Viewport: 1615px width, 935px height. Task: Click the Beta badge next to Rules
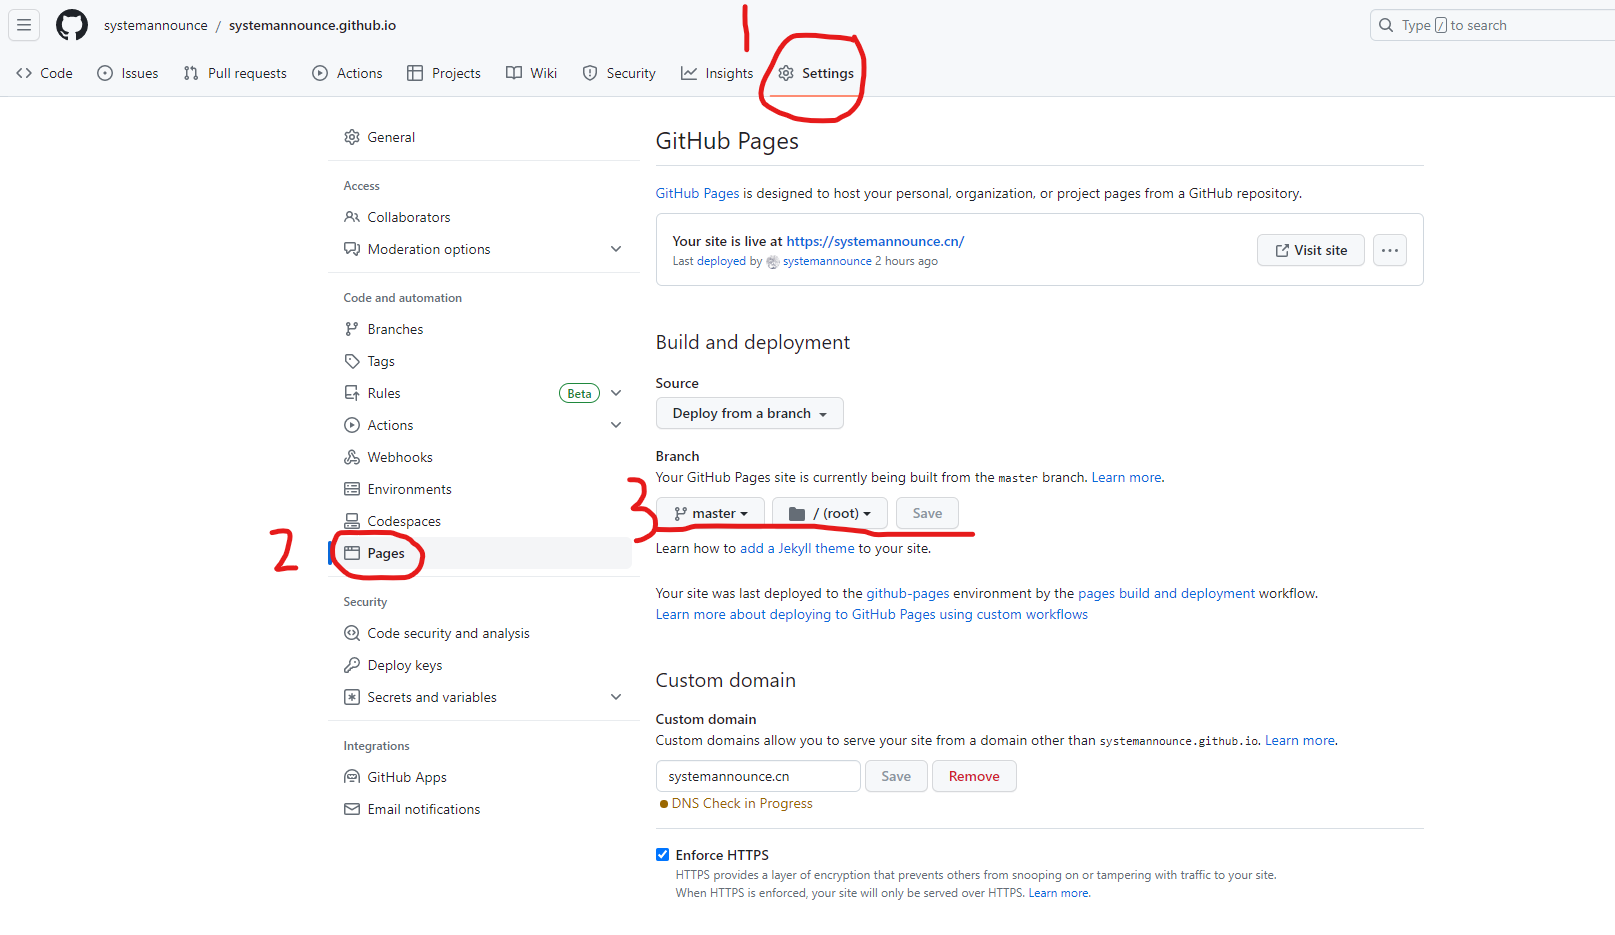pyautogui.click(x=579, y=393)
